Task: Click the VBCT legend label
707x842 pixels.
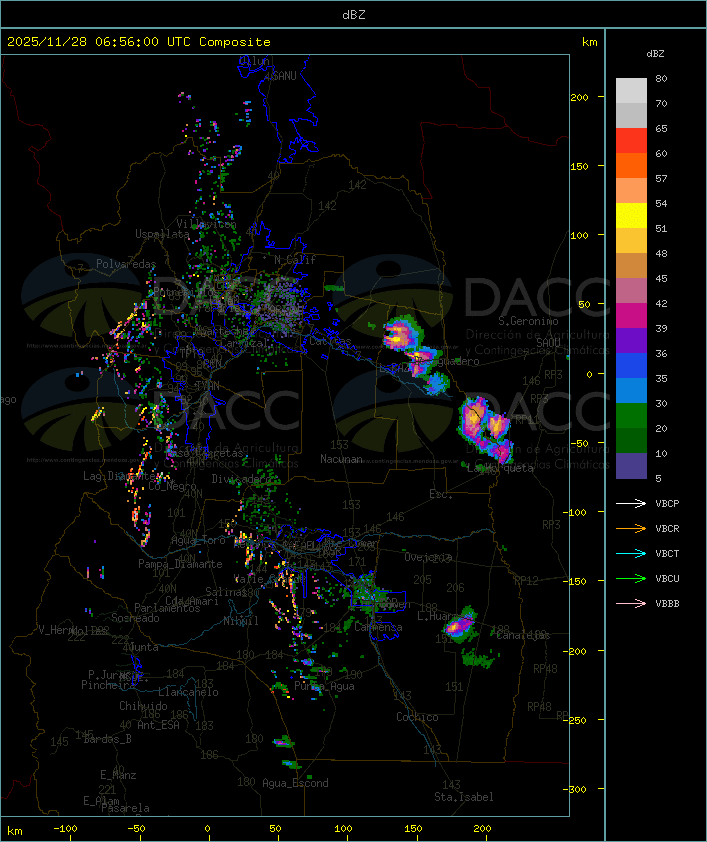Action: click(667, 553)
